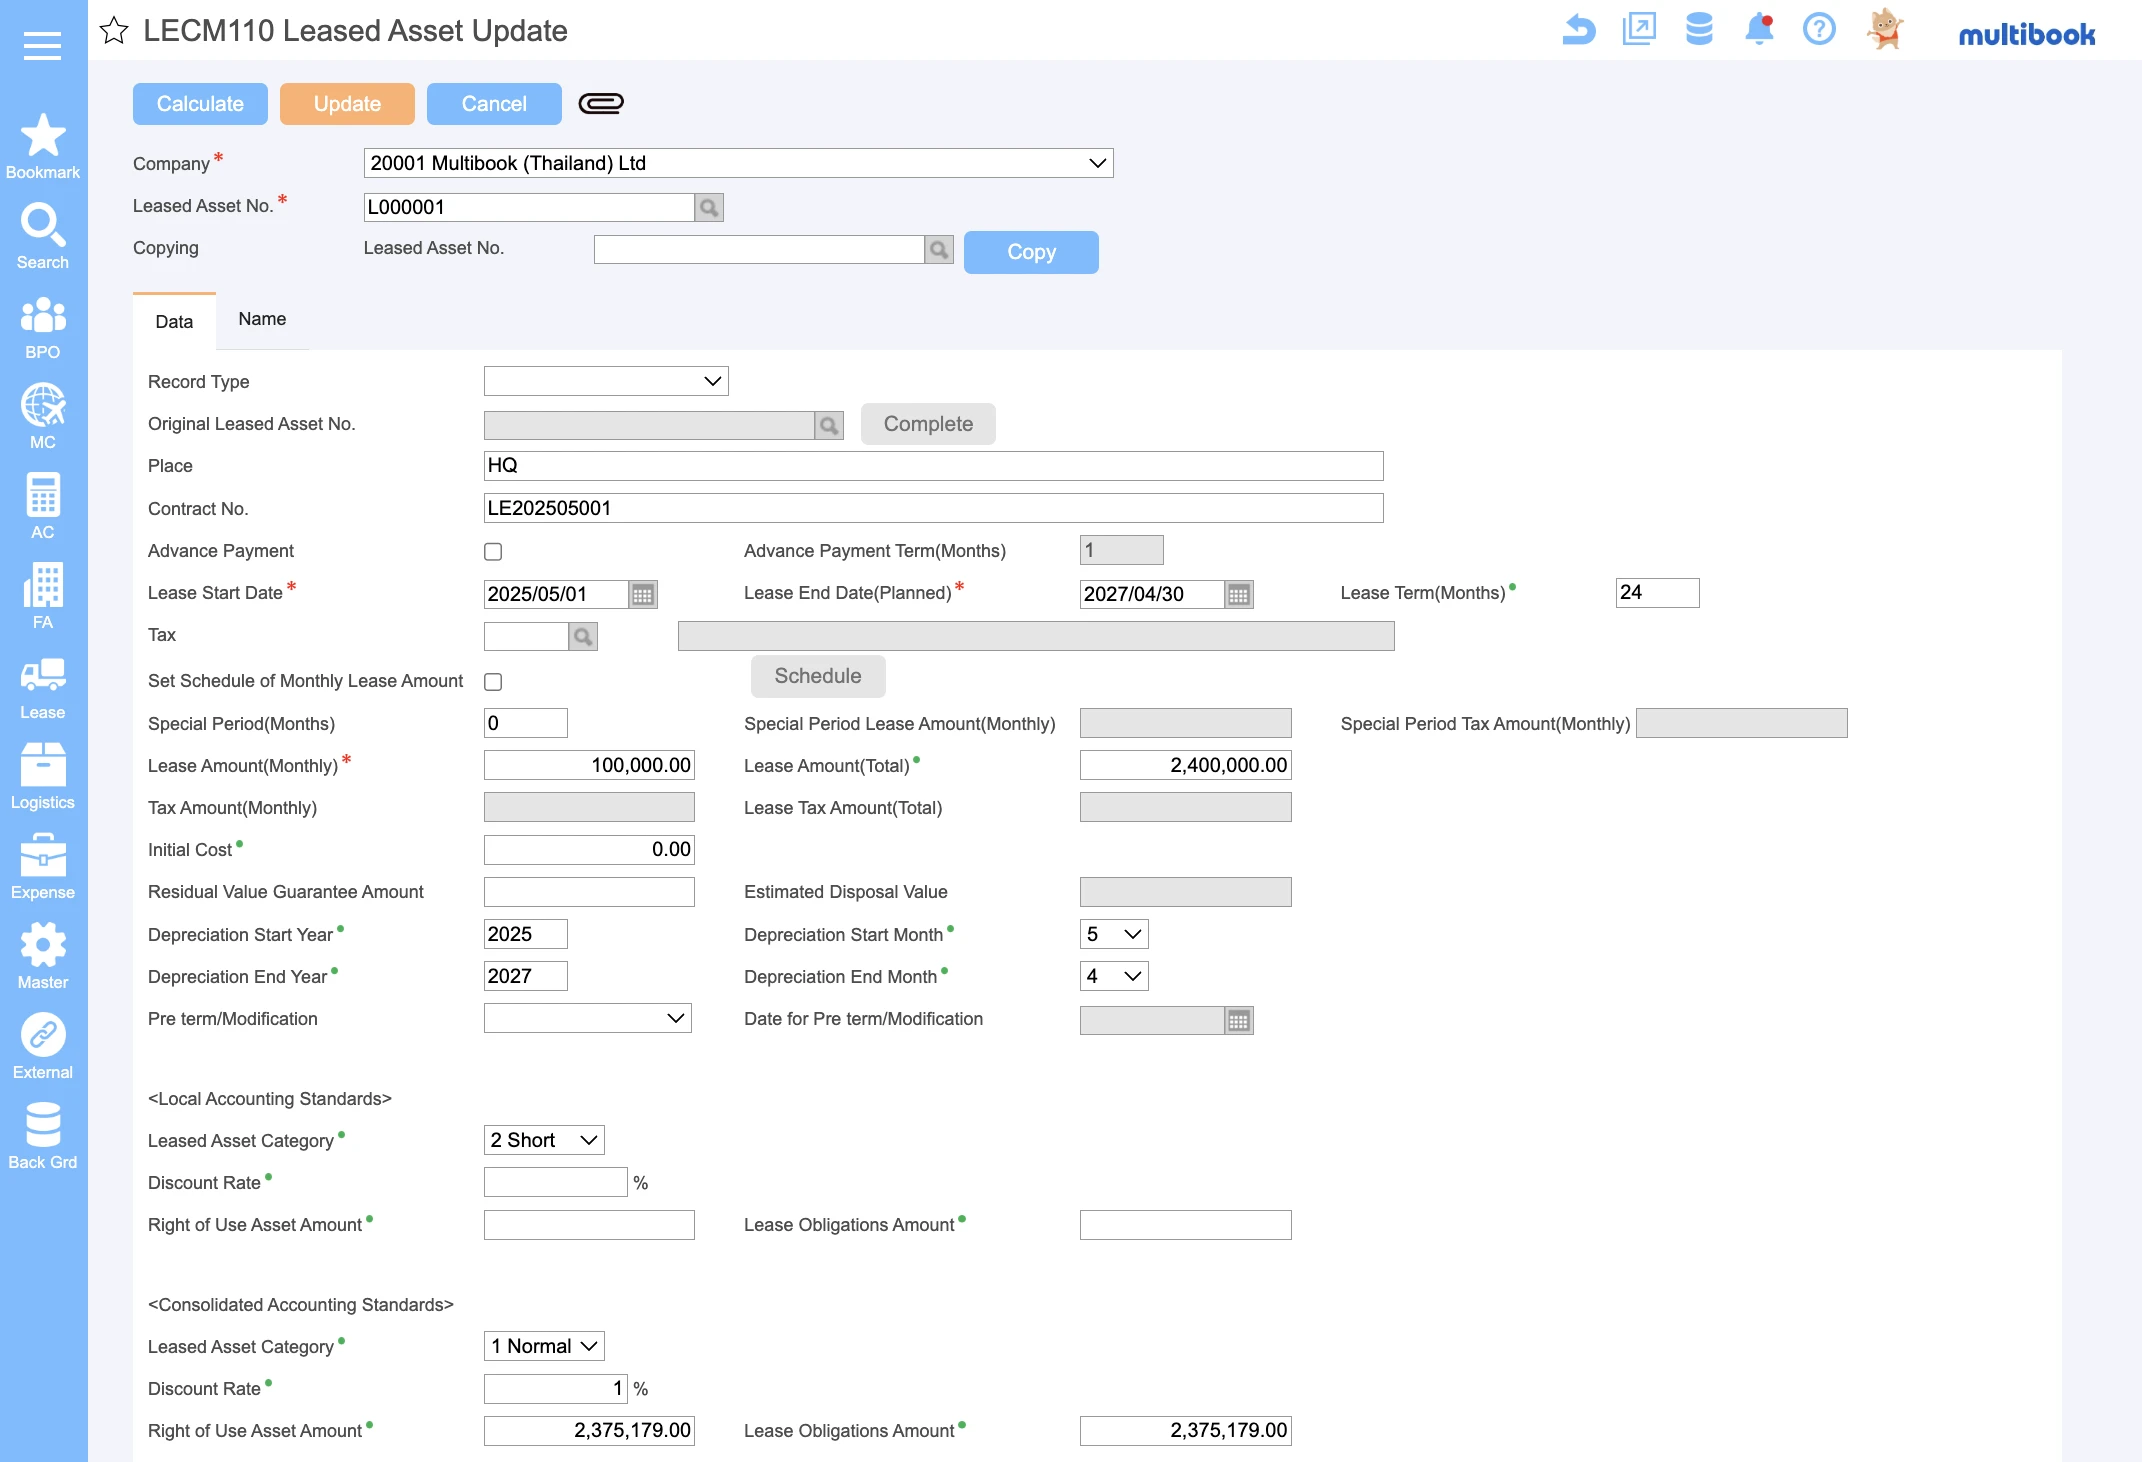Click Leased Asset No. search magnifier

point(709,207)
